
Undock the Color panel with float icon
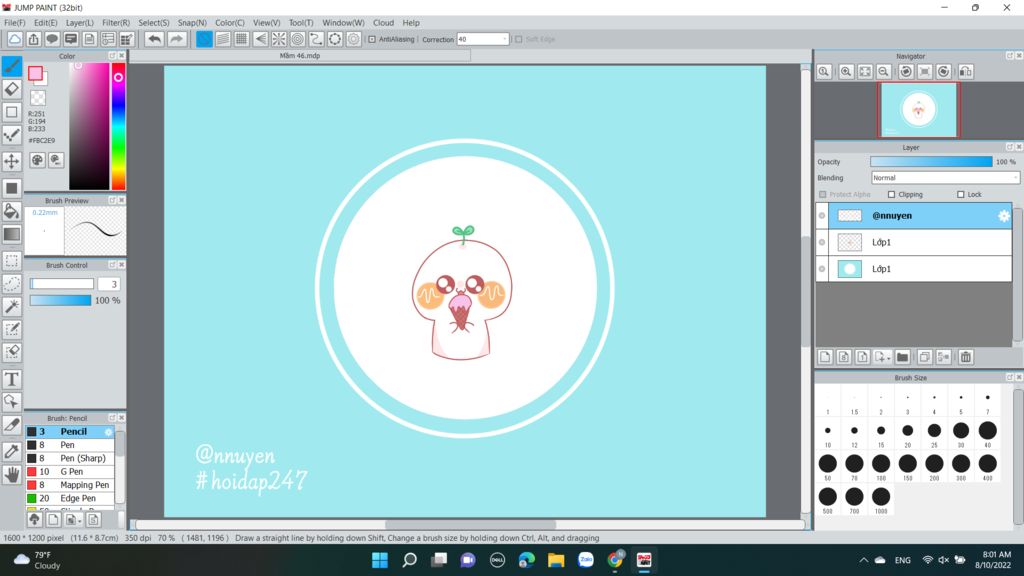pyautogui.click(x=112, y=56)
